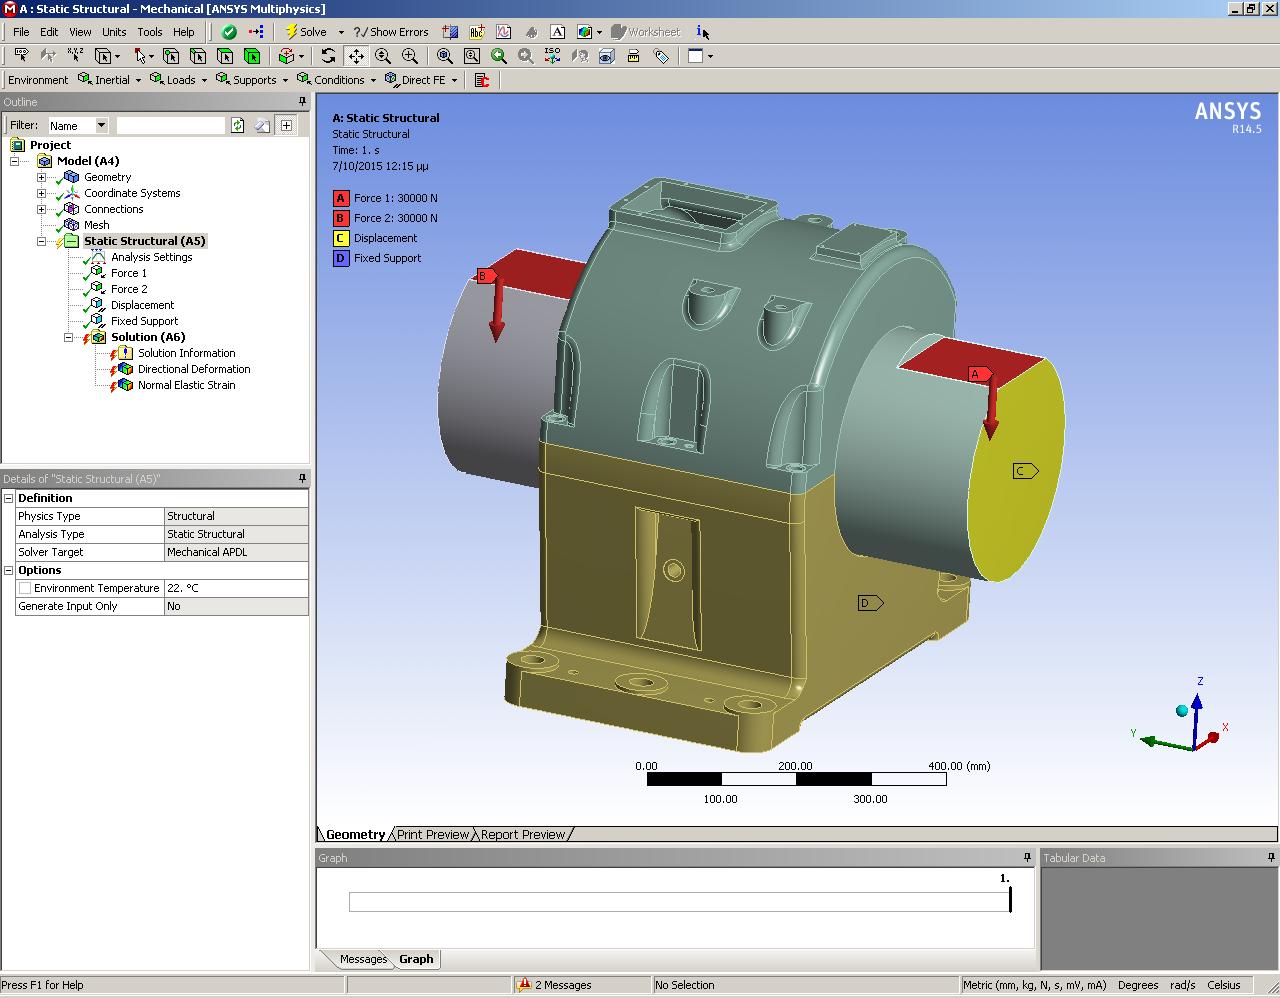The width and height of the screenshot is (1280, 998).
Task: Click the Outline filter text field
Action: coord(170,125)
